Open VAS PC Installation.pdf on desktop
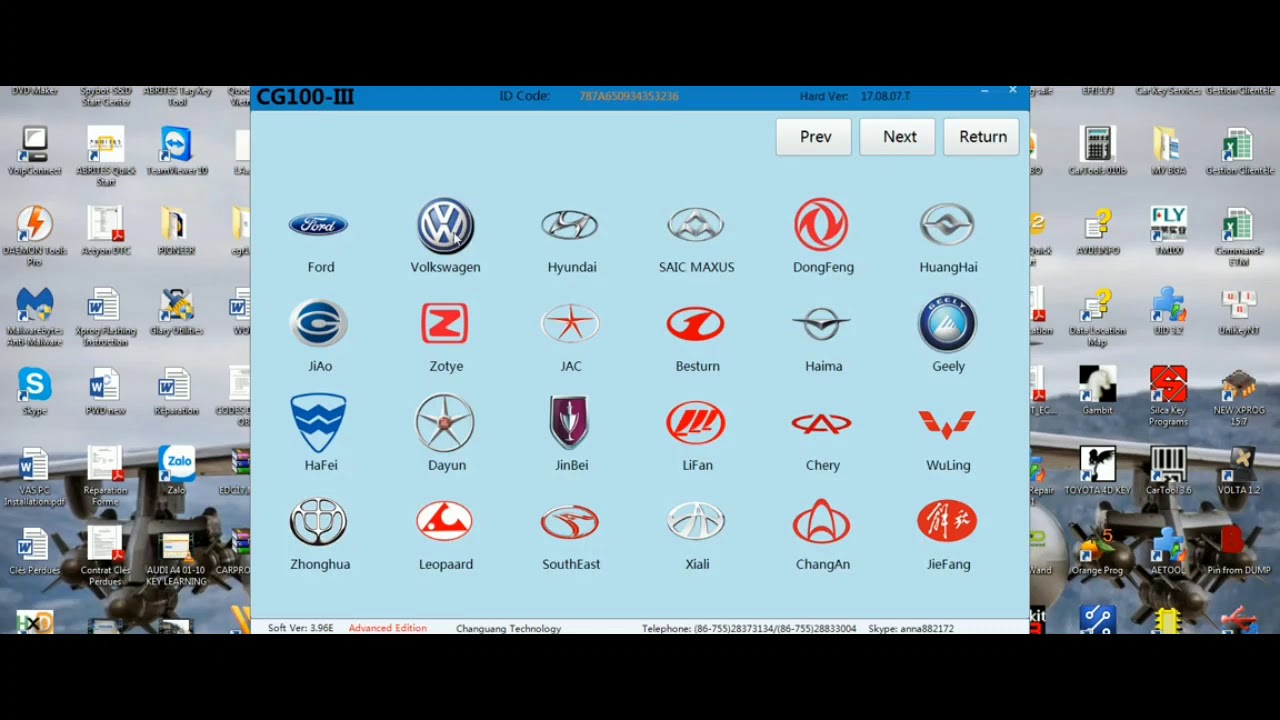The height and width of the screenshot is (720, 1280). click(34, 476)
